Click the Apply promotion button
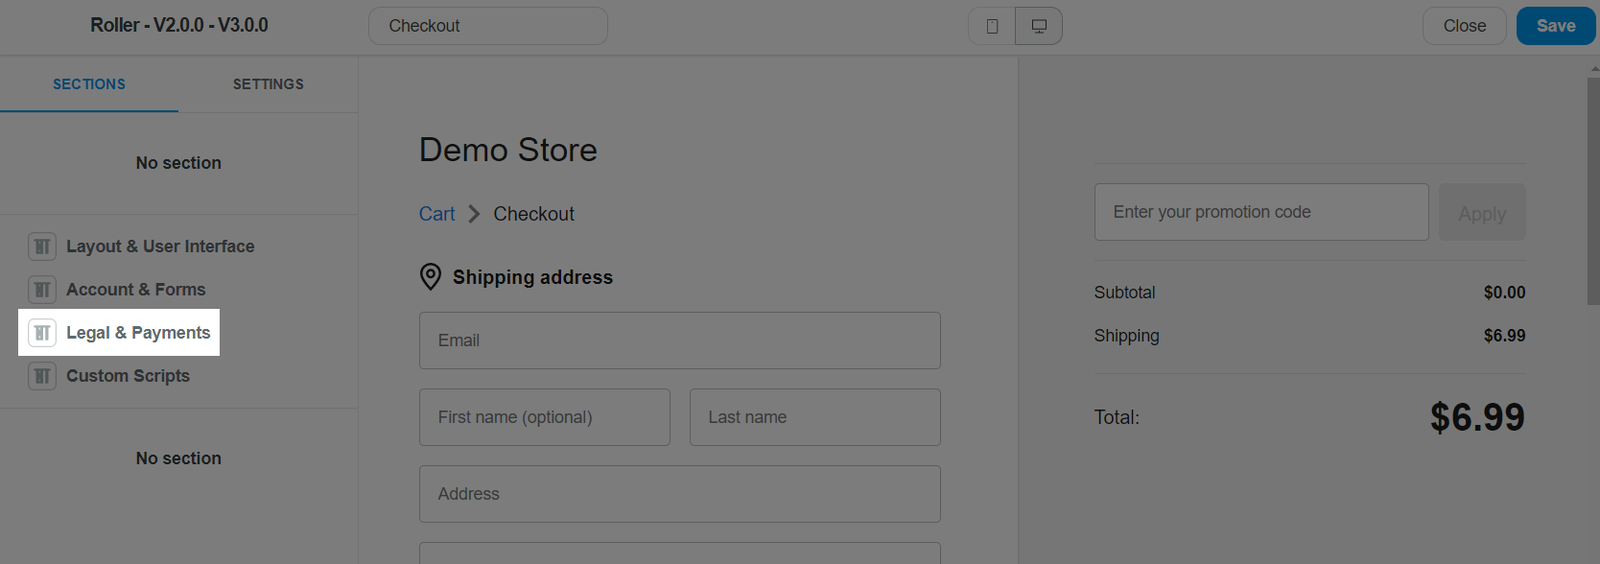 point(1482,212)
